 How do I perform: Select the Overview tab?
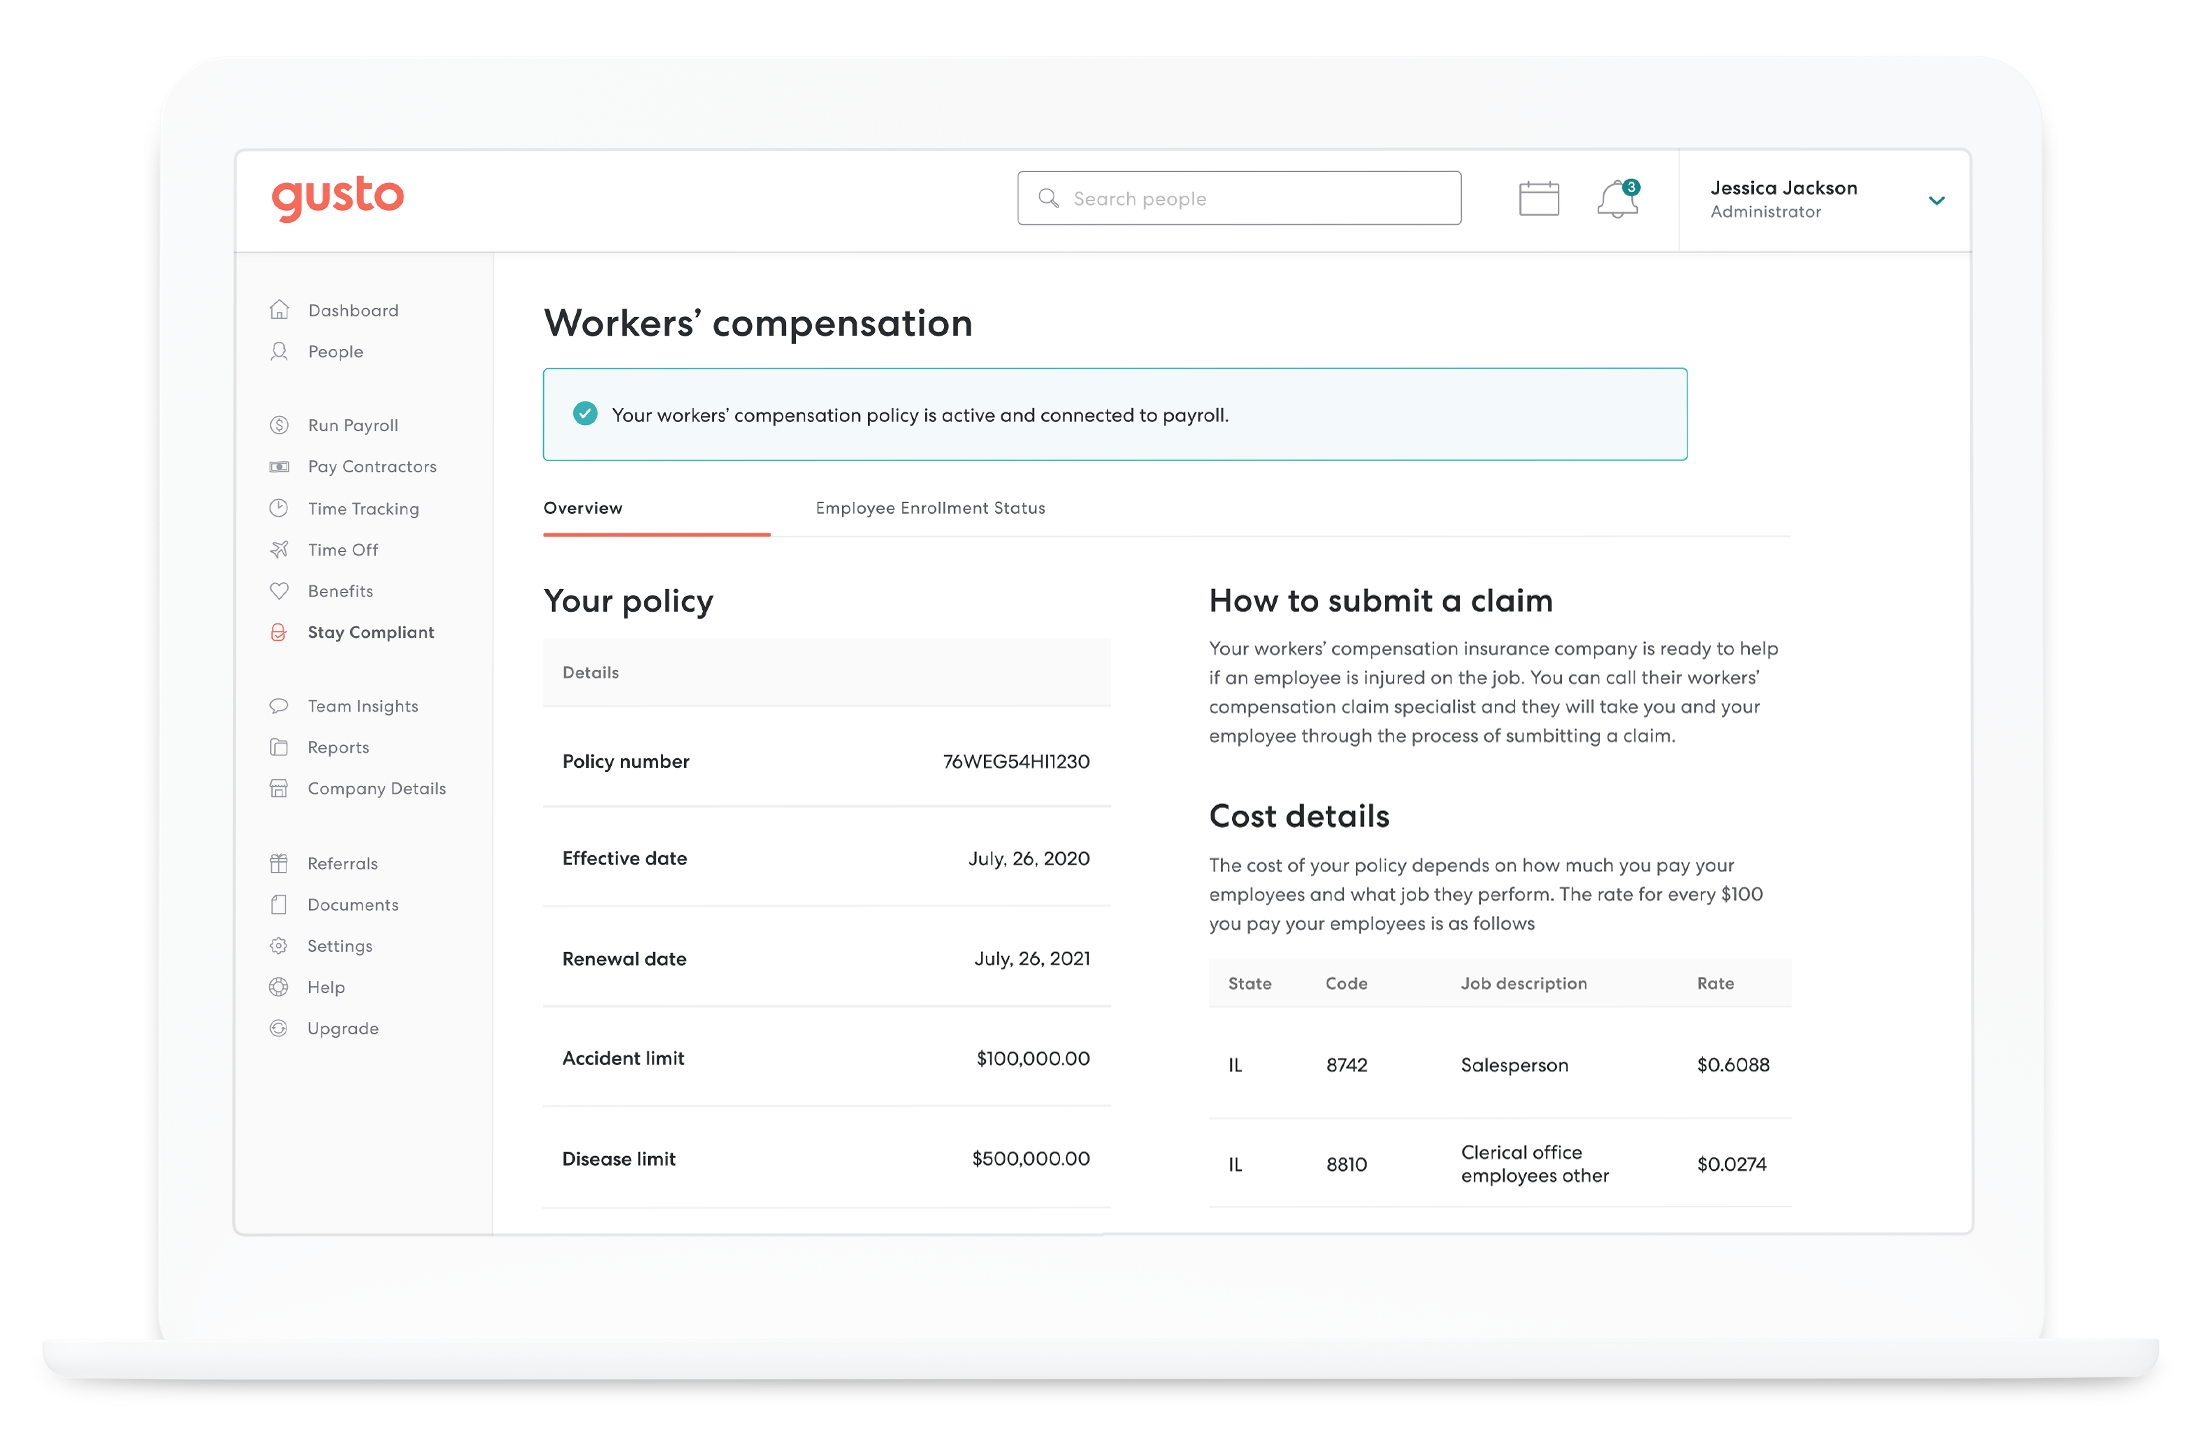tap(583, 508)
